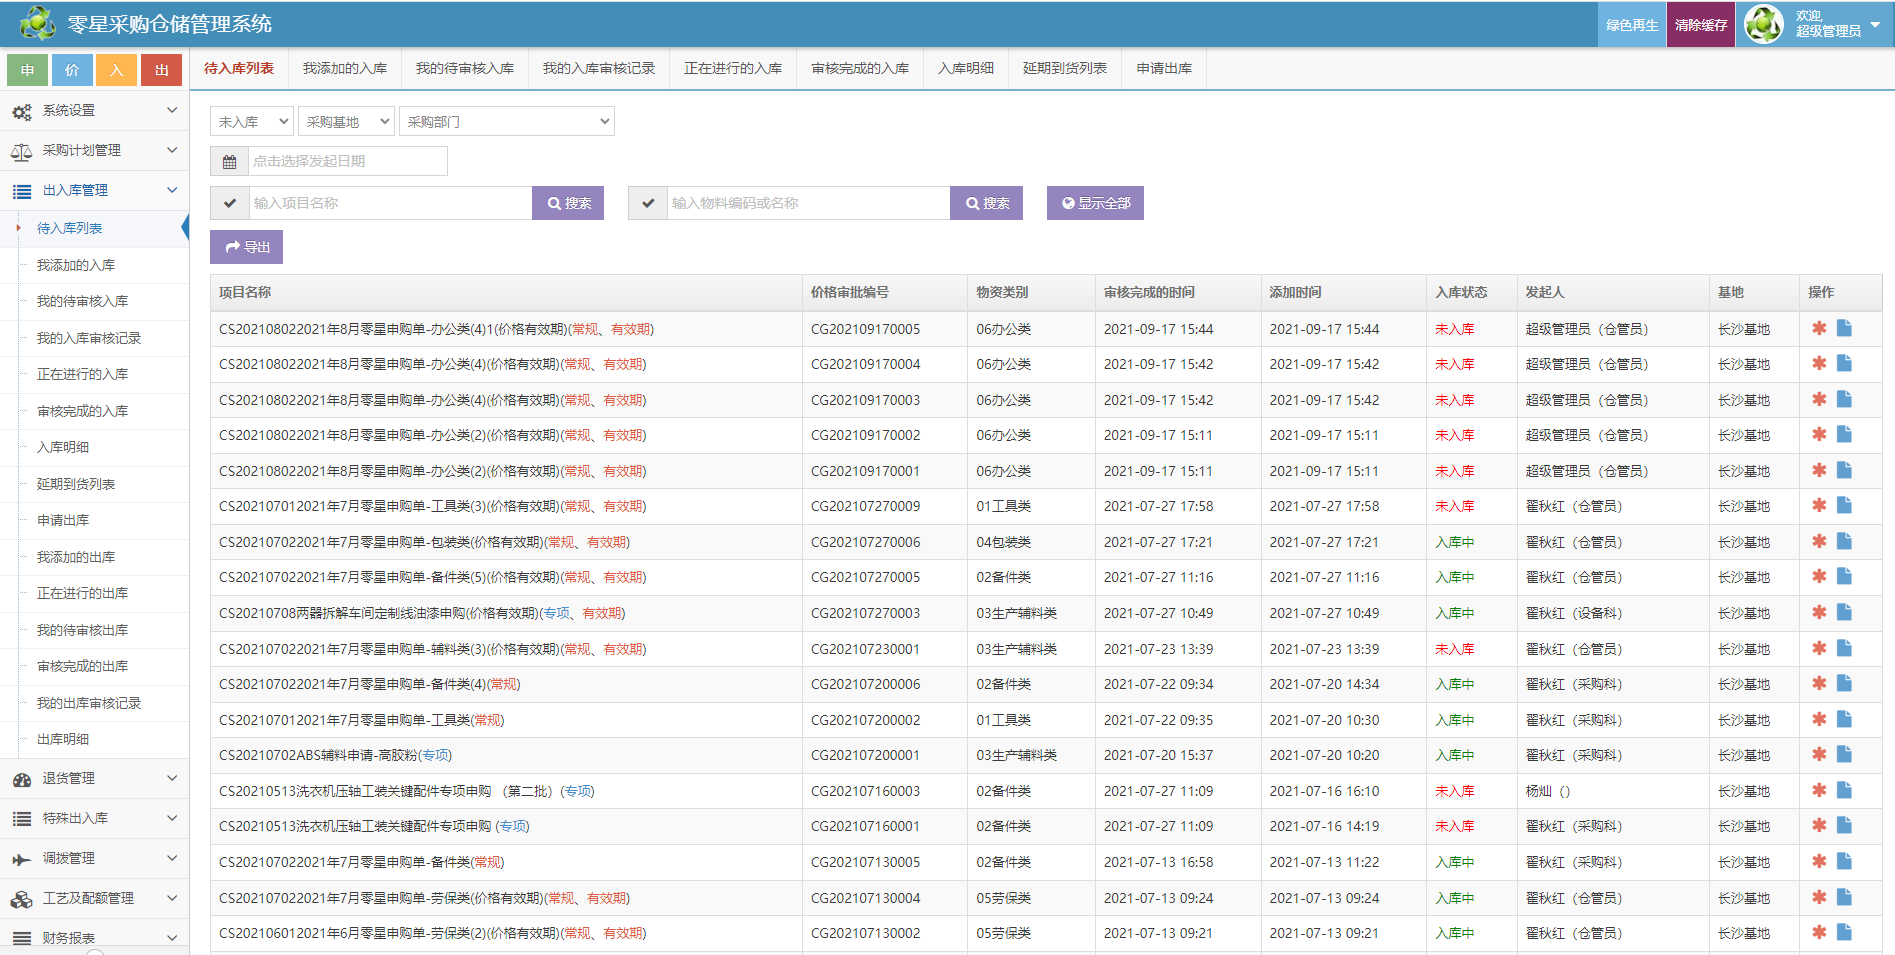Open document icon for CG202107130002 row

1844,932
